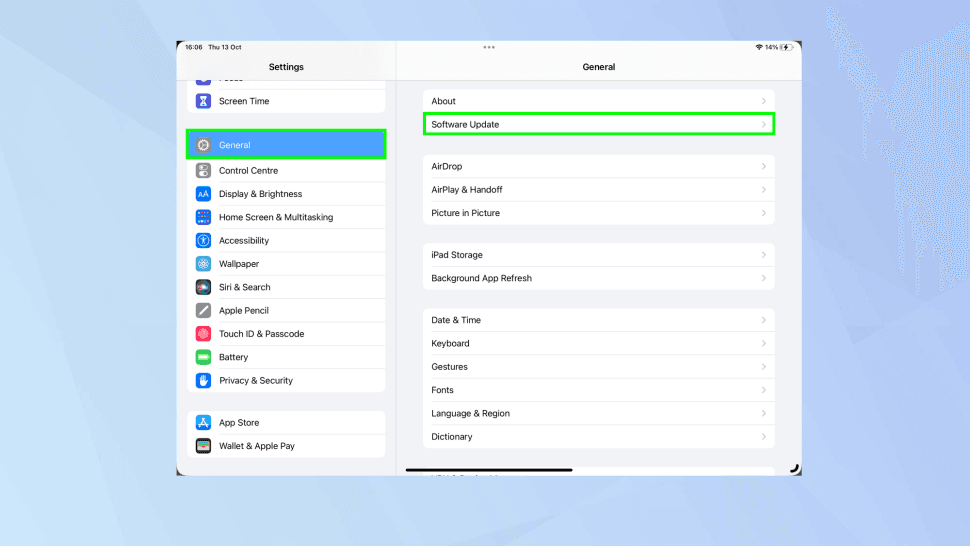Screen dimensions: 970x546
Task: Tap the Siri & Search icon
Action: tap(203, 287)
